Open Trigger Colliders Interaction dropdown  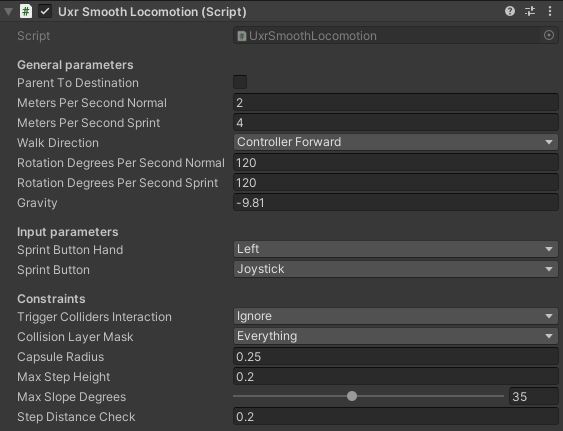click(396, 316)
